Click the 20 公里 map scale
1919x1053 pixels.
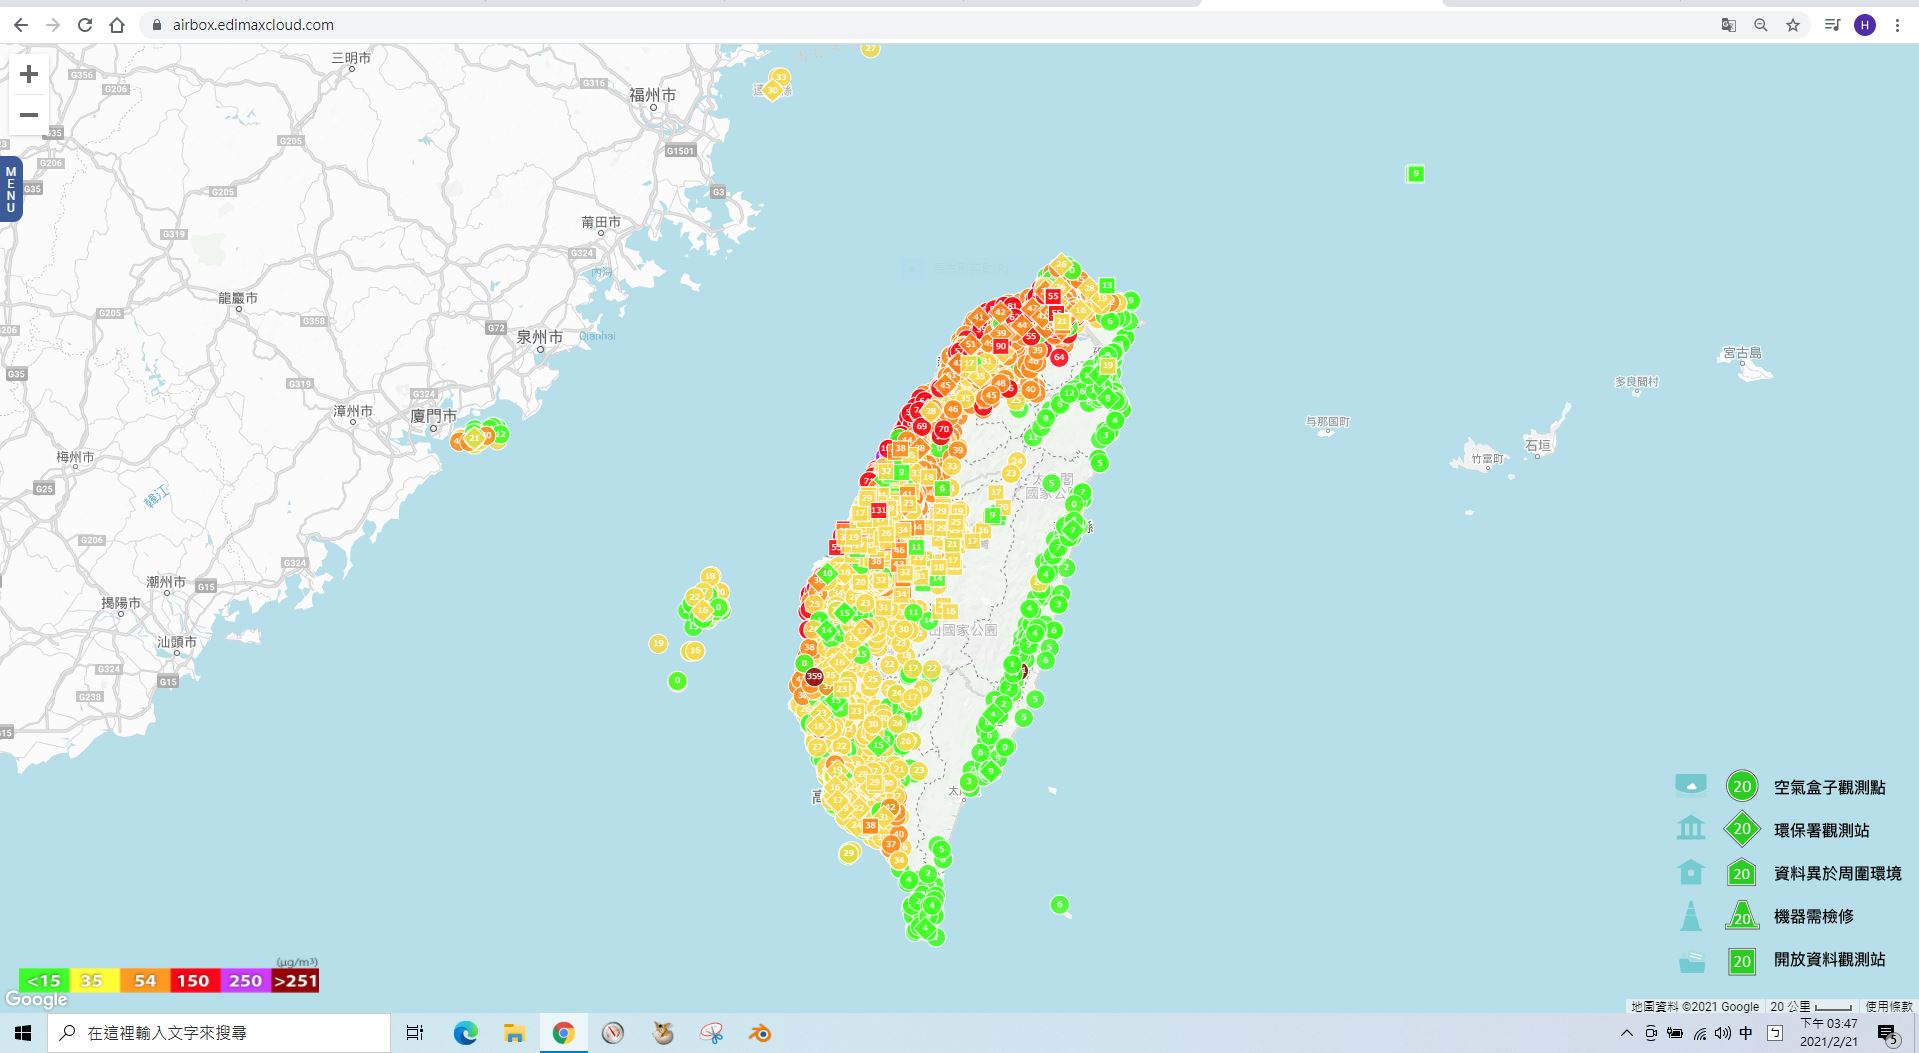coord(1810,1007)
